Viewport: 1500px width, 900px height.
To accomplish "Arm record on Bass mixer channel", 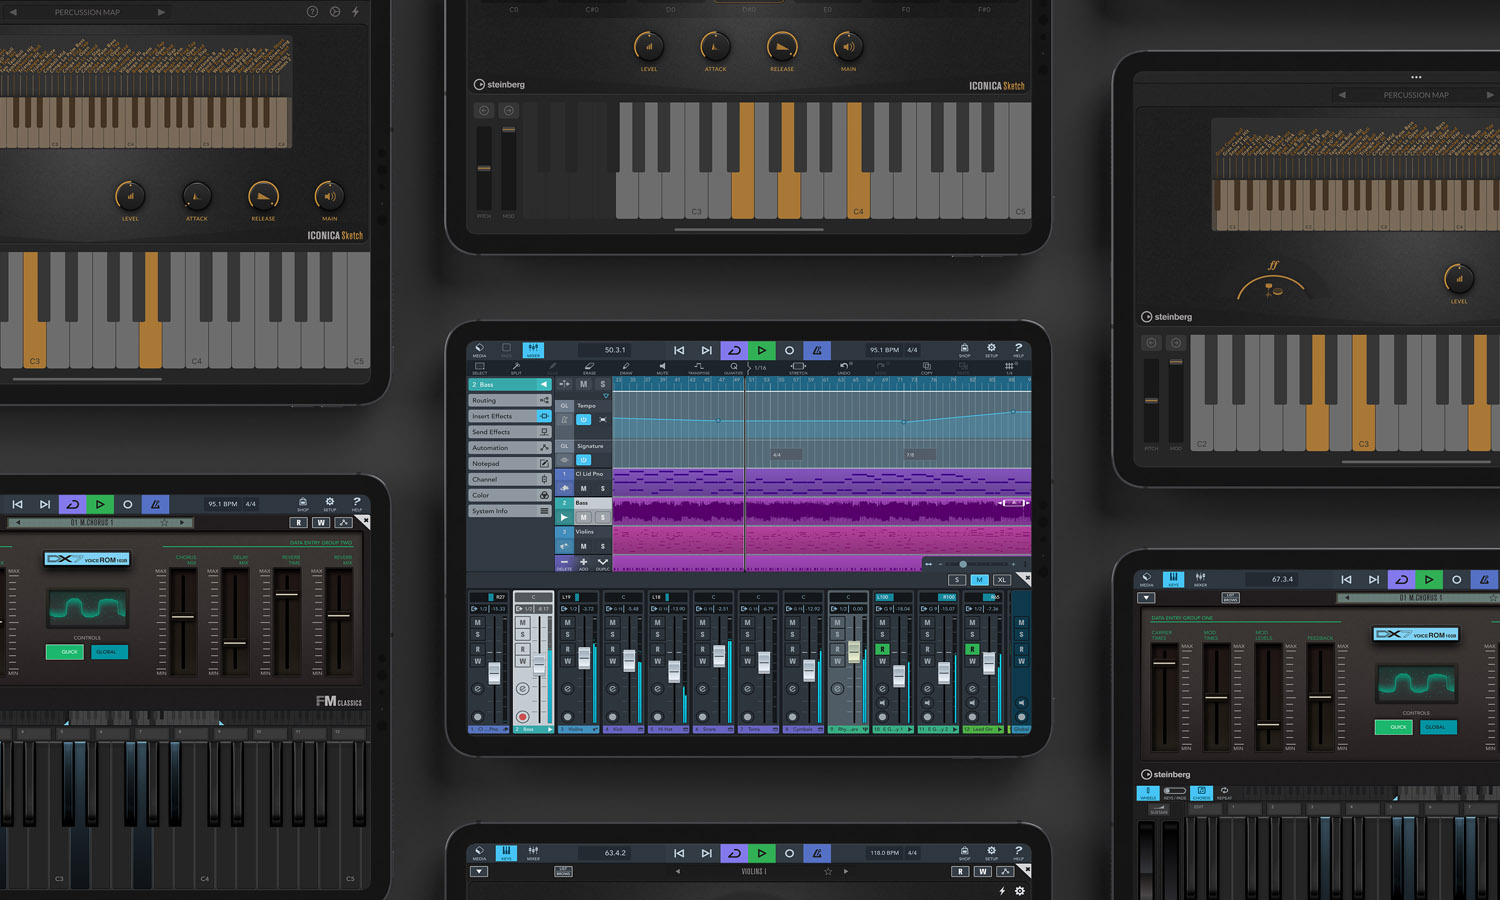I will click(x=522, y=717).
